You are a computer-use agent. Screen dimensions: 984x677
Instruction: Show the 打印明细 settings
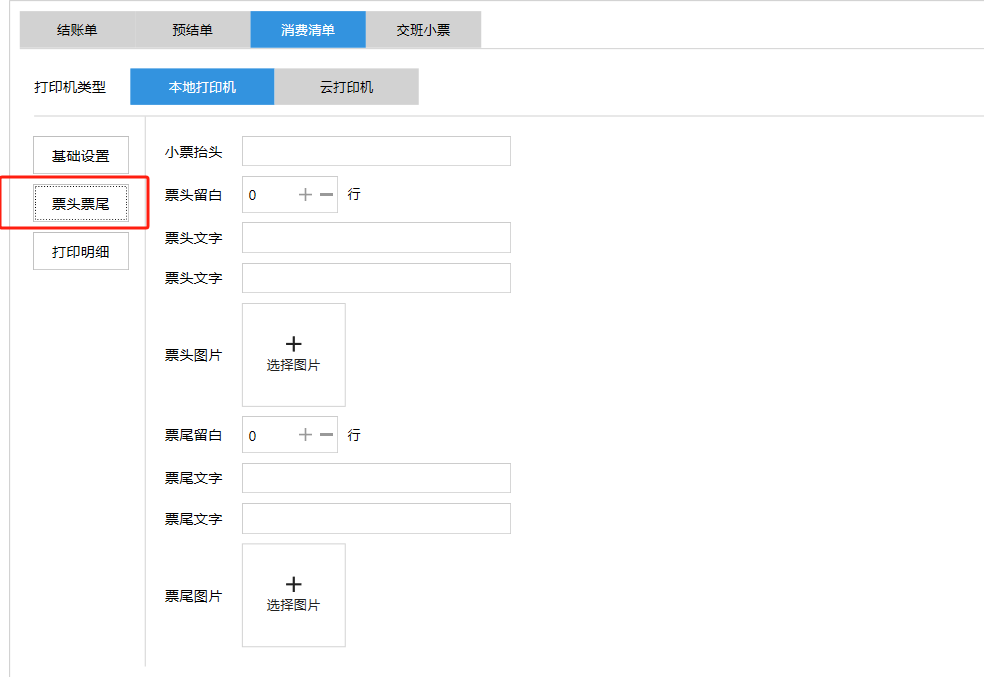(81, 252)
